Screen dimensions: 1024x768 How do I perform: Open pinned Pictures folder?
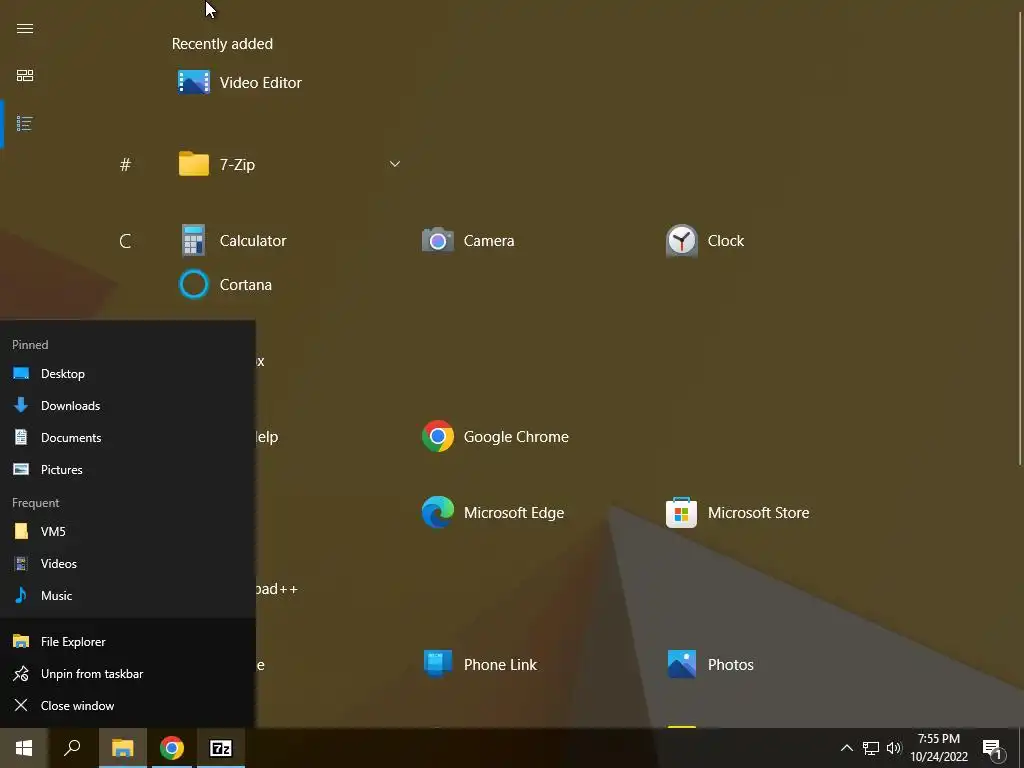127,470
